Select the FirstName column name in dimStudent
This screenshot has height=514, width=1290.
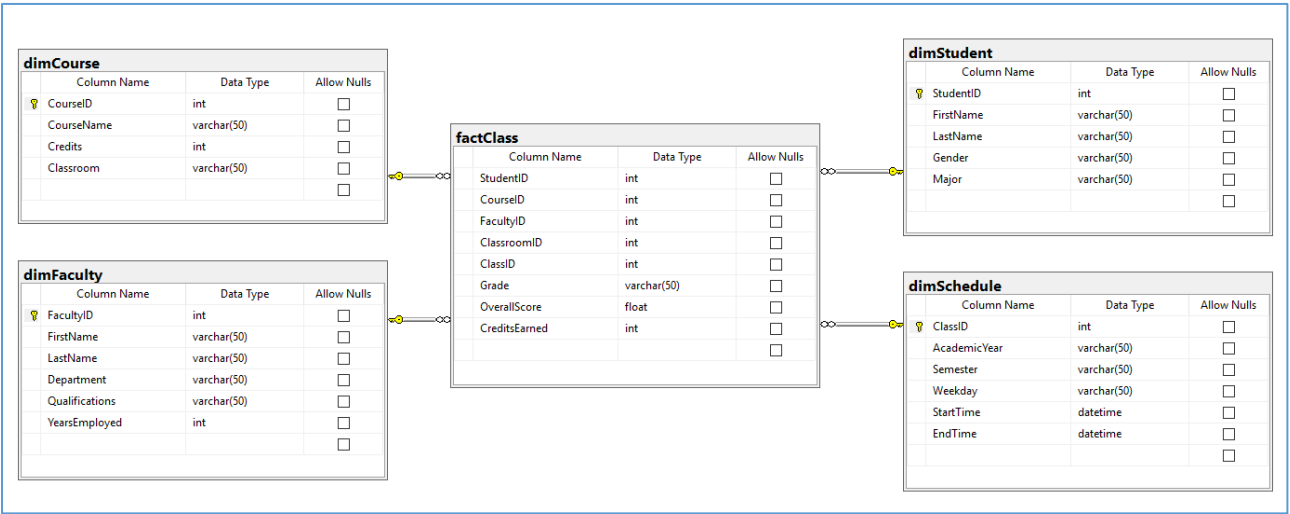point(958,115)
